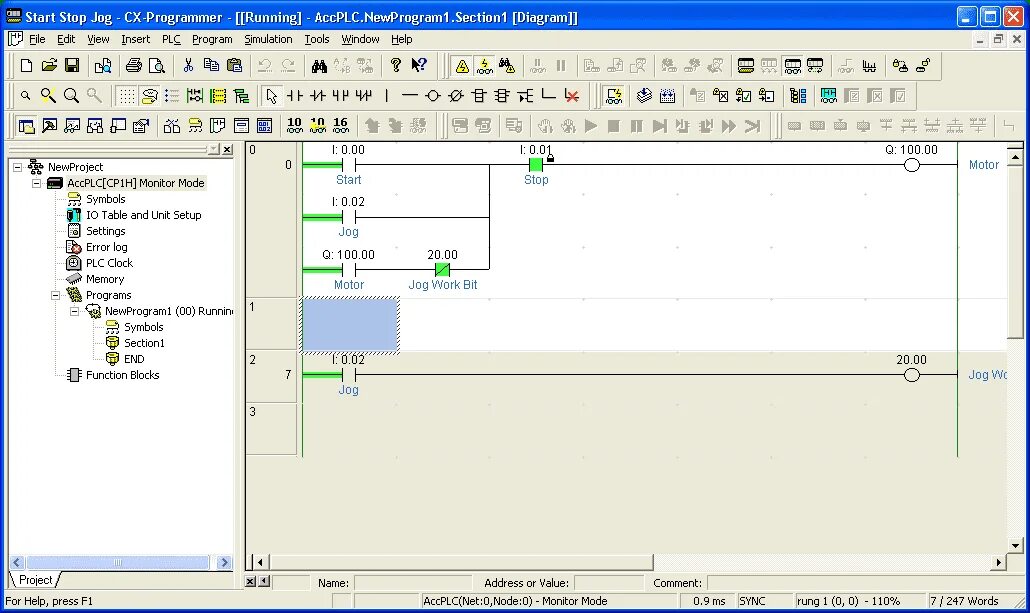Click the Stop contact I: 0.01
The height and width of the screenshot is (613, 1030).
[536, 164]
